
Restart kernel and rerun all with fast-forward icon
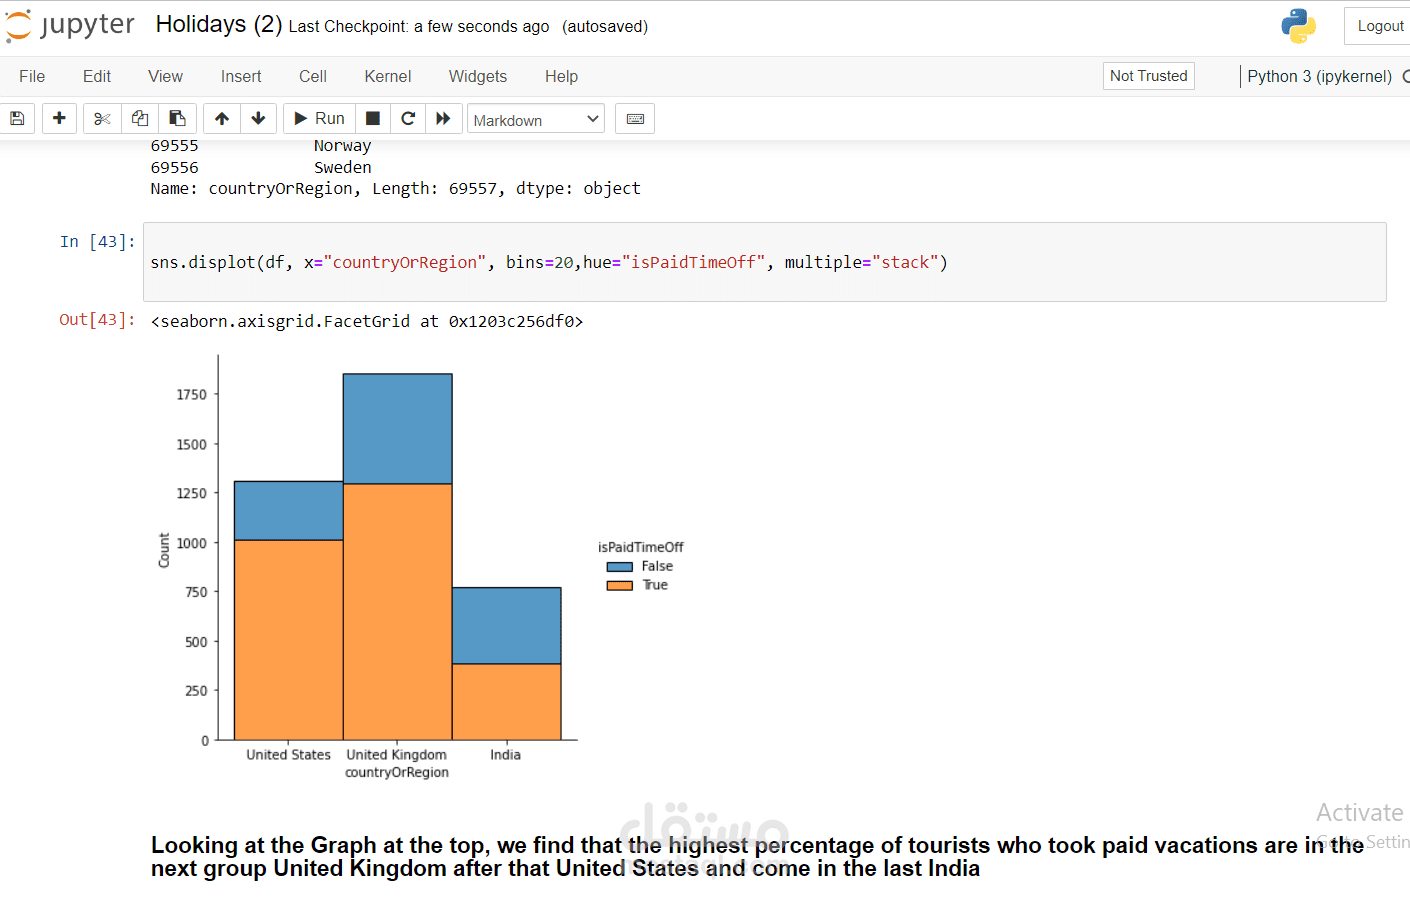[443, 119]
